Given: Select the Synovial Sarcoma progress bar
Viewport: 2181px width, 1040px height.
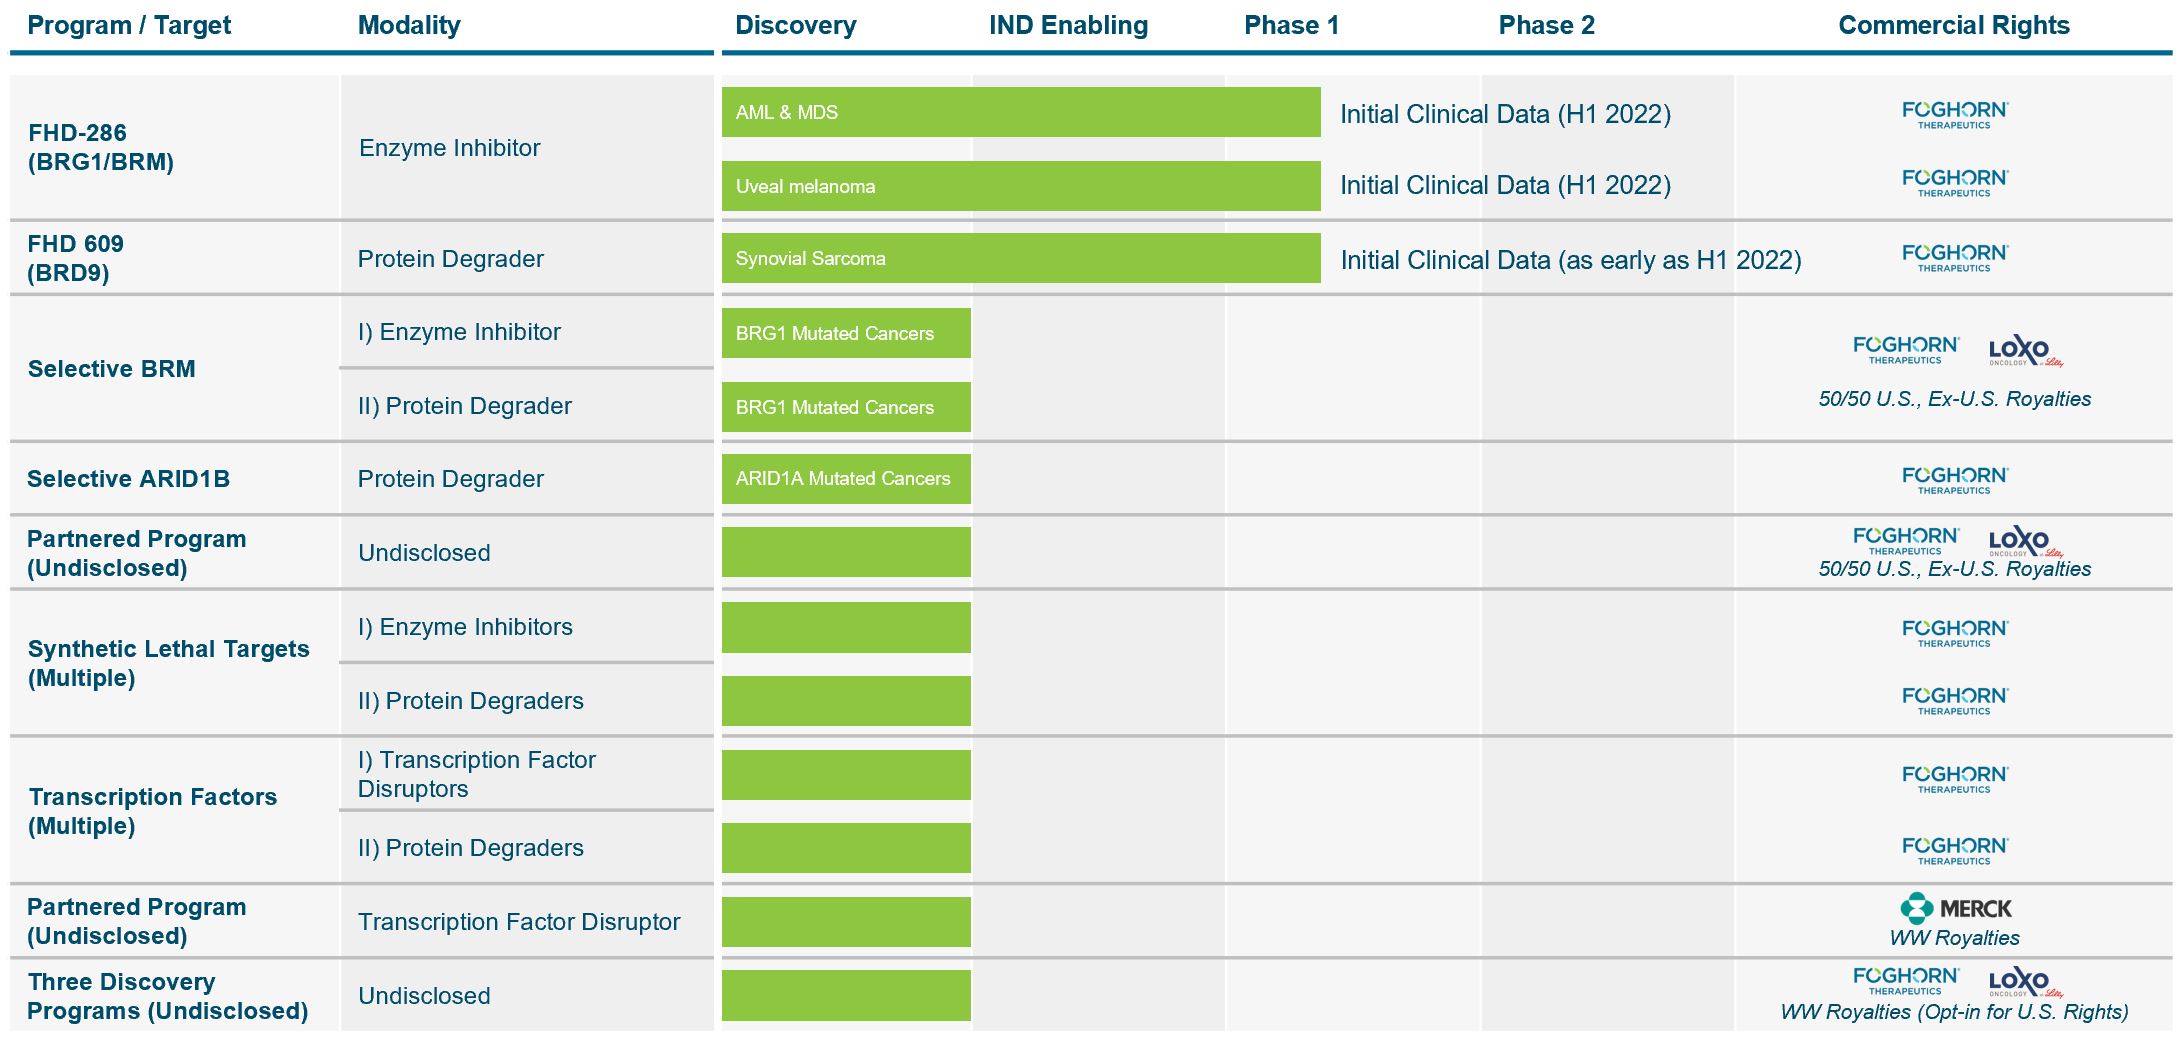Looking at the screenshot, I should point(1021,258).
